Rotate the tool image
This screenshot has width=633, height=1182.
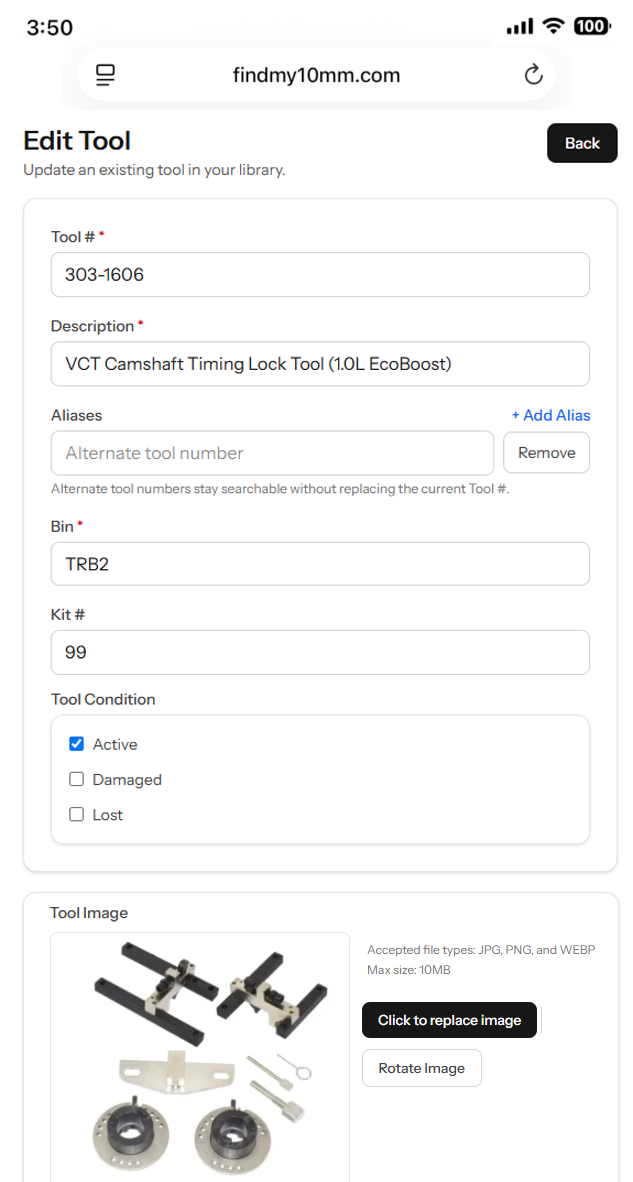click(421, 1068)
